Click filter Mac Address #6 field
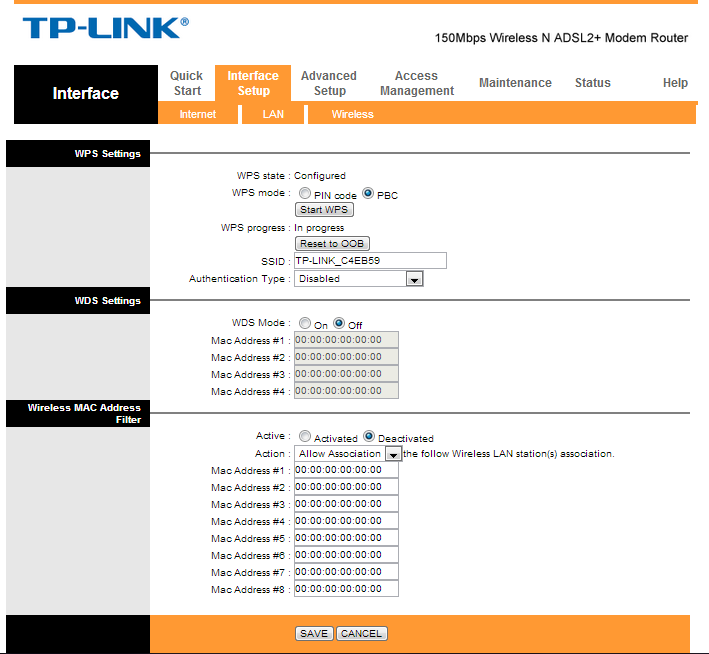The image size is (709, 654). click(x=346, y=554)
